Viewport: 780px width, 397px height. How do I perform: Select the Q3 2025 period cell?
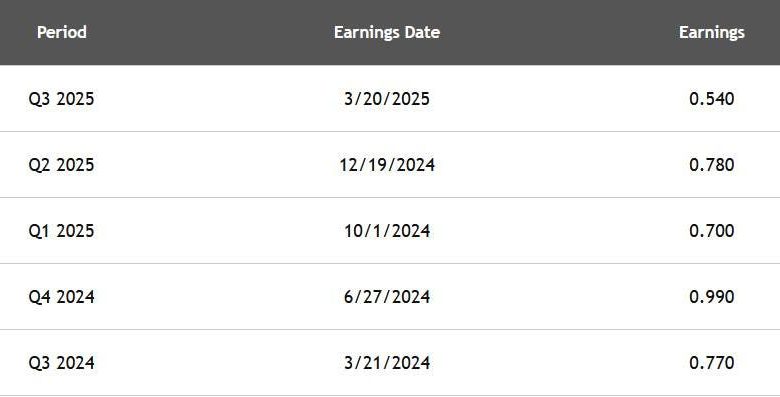click(61, 99)
